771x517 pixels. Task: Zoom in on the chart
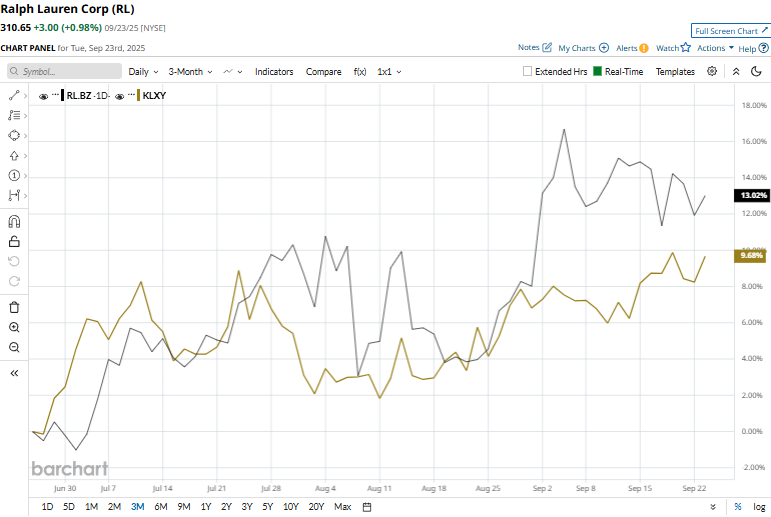click(14, 328)
